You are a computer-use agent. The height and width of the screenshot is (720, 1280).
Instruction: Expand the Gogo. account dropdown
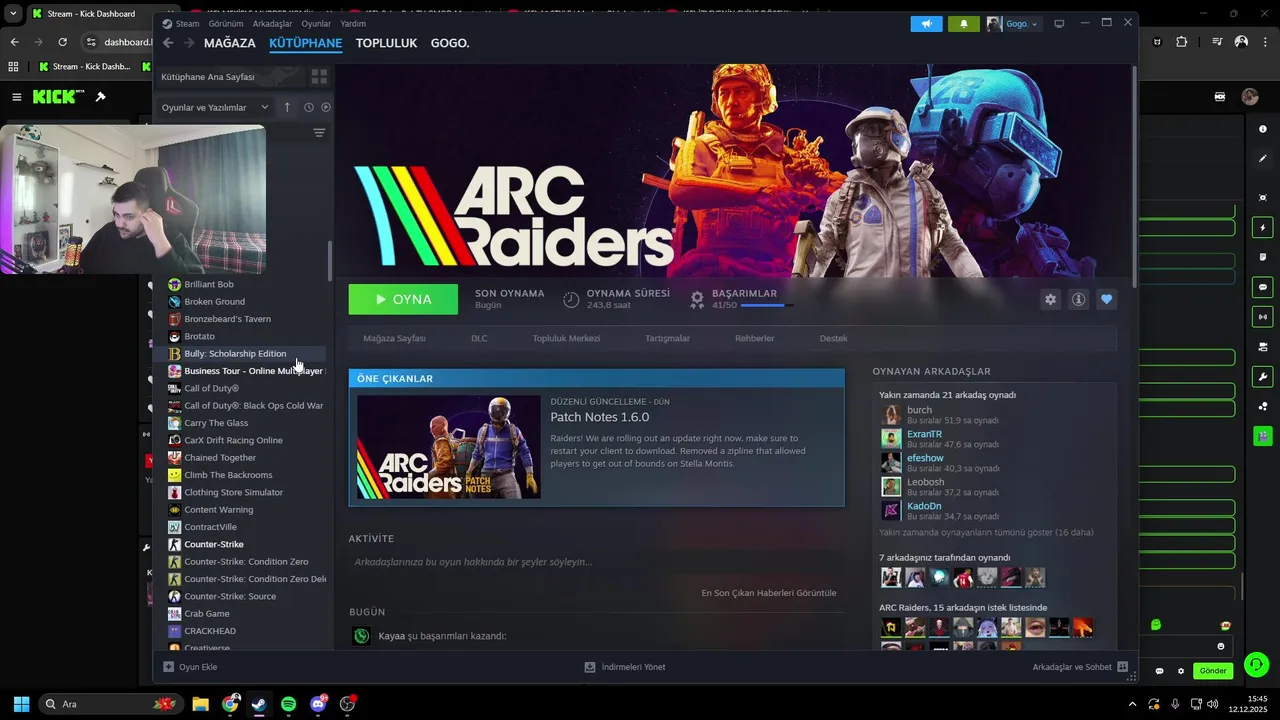point(1013,23)
